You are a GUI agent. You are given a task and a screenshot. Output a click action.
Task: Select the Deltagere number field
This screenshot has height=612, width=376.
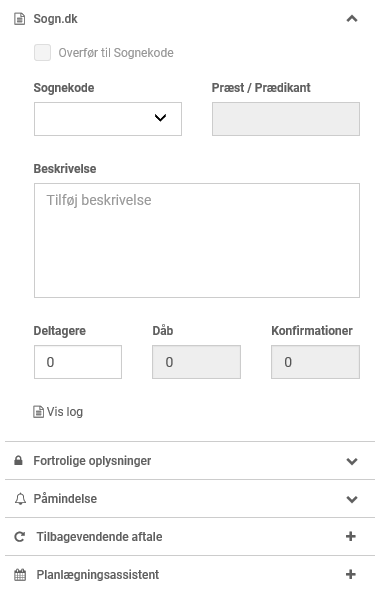(x=78, y=362)
